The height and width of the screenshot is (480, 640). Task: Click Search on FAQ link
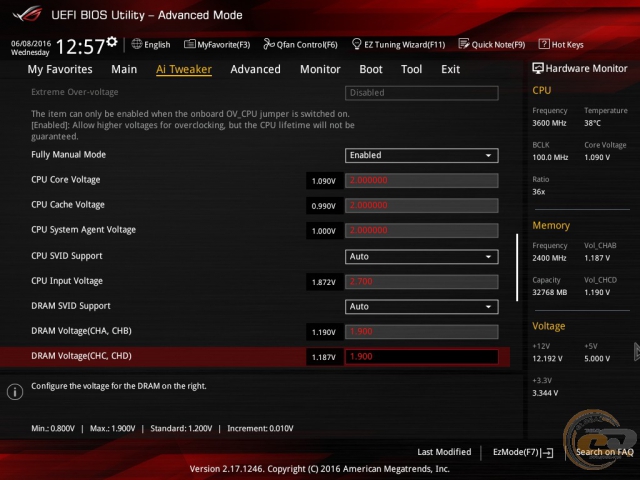click(x=604, y=452)
